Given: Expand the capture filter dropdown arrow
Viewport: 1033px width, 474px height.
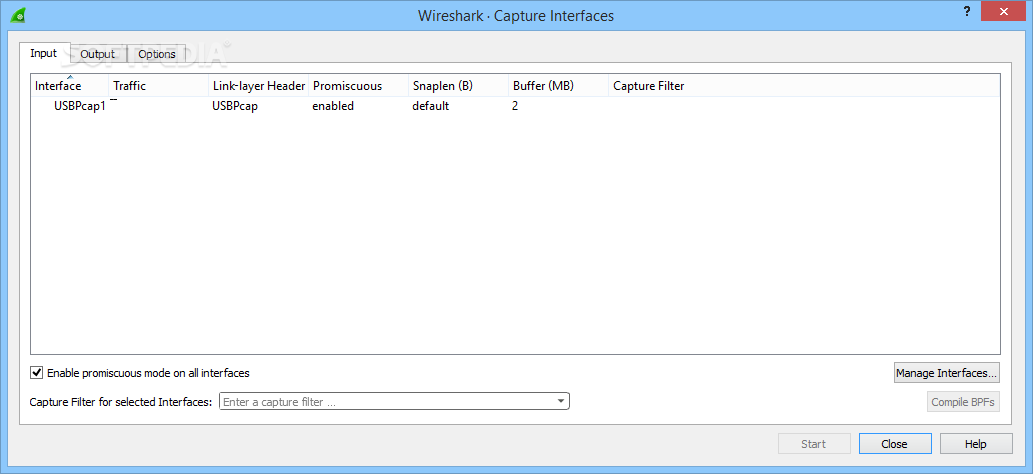Looking at the screenshot, I should 561,401.
